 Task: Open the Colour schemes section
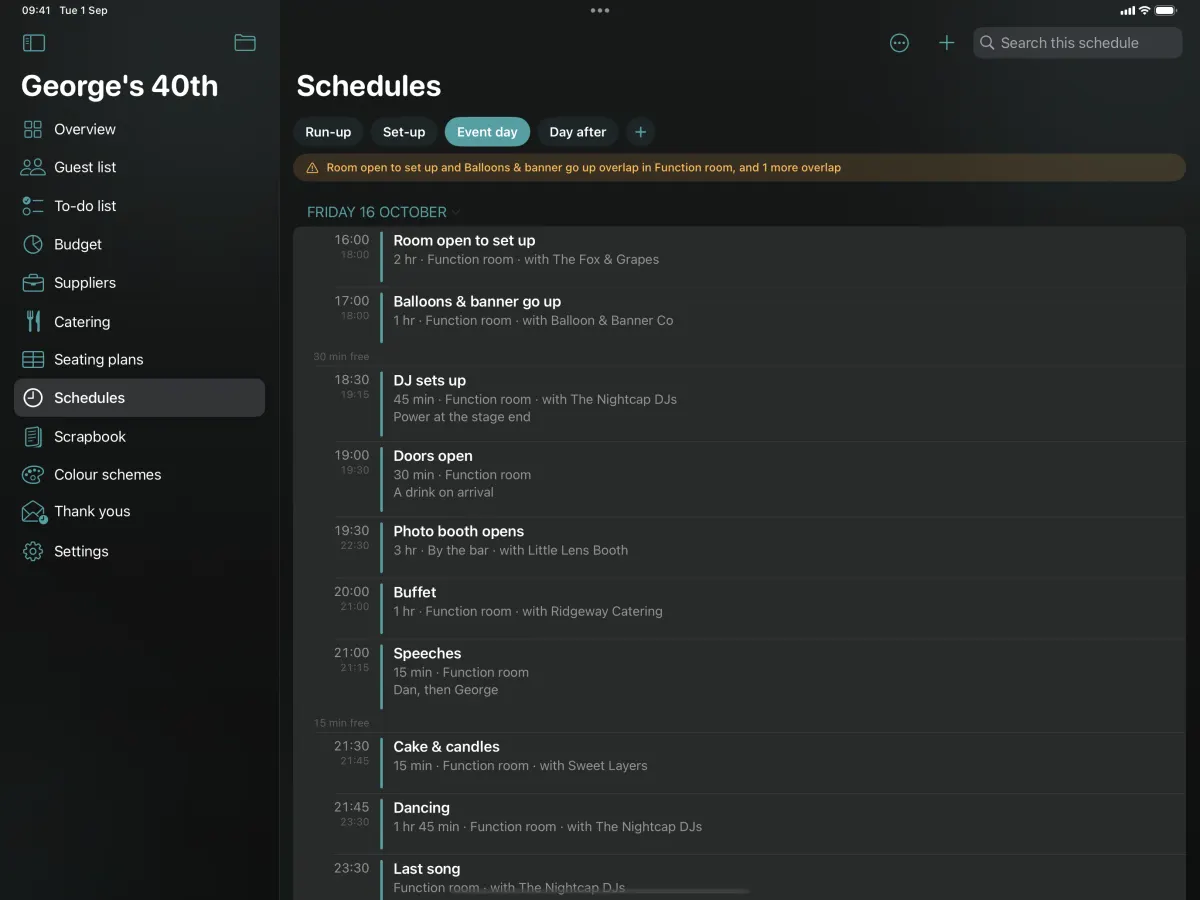coord(139,475)
